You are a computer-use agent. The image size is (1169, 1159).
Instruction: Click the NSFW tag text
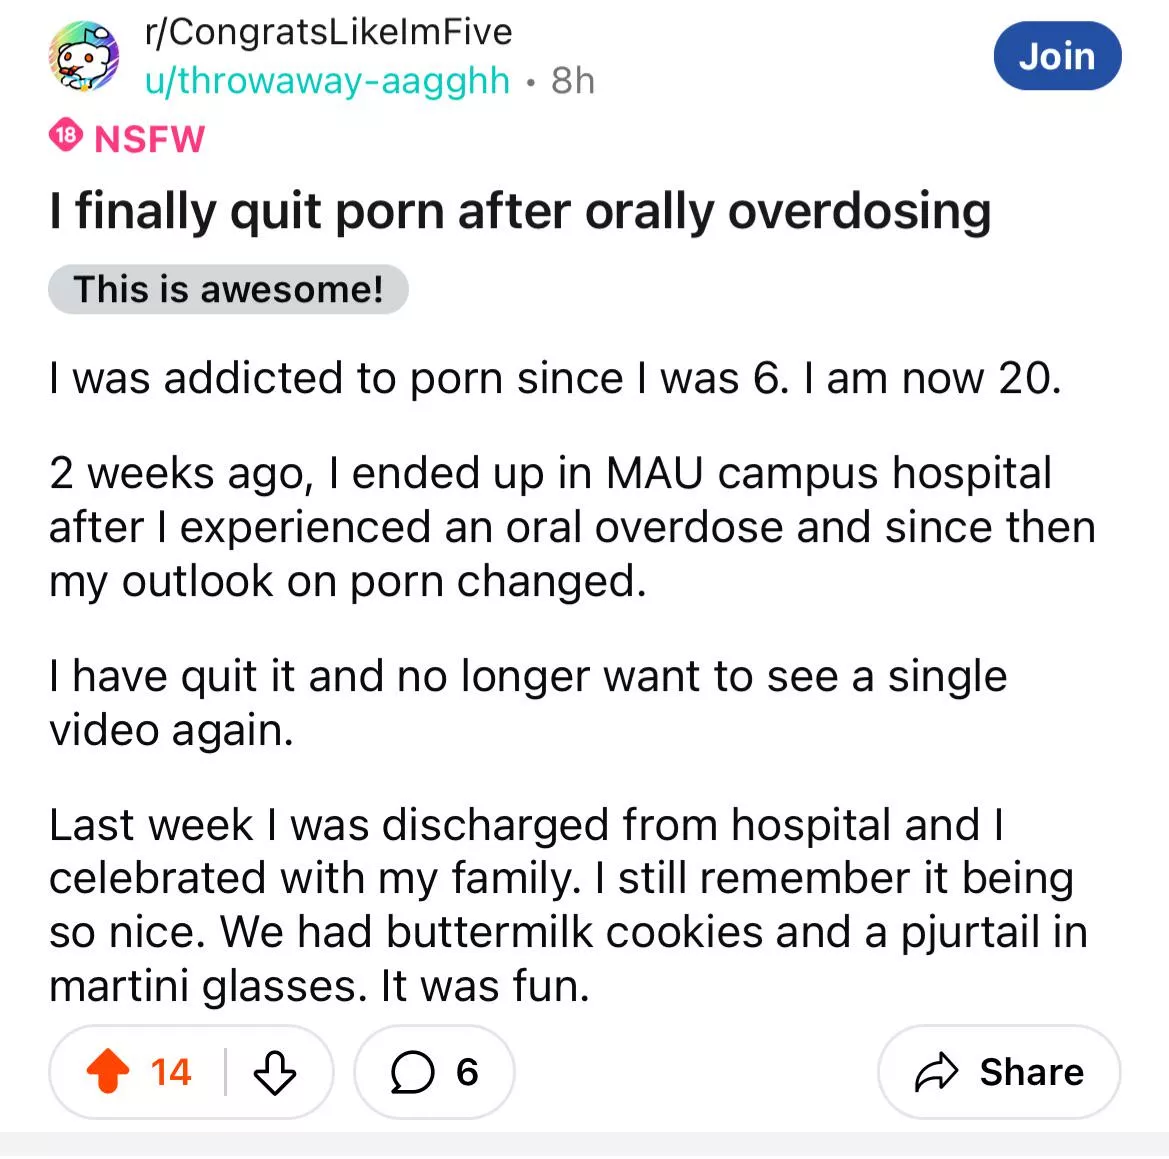[x=149, y=139]
